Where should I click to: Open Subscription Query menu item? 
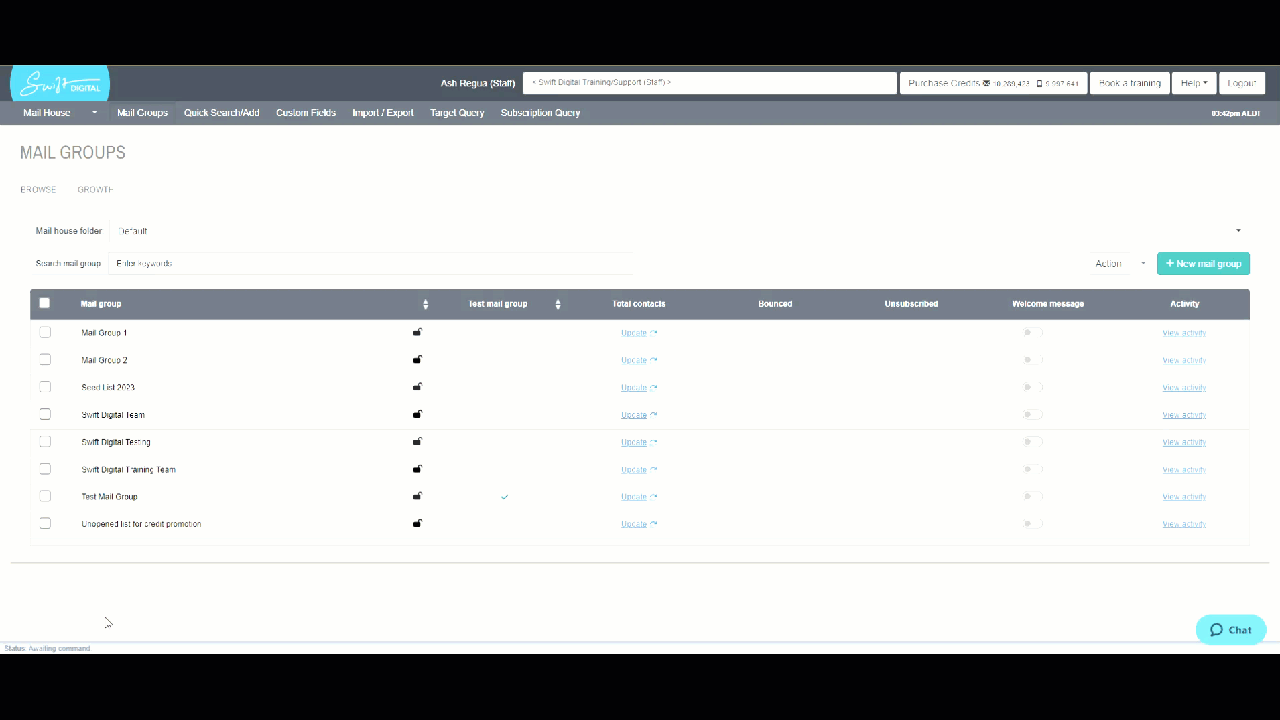click(x=540, y=113)
